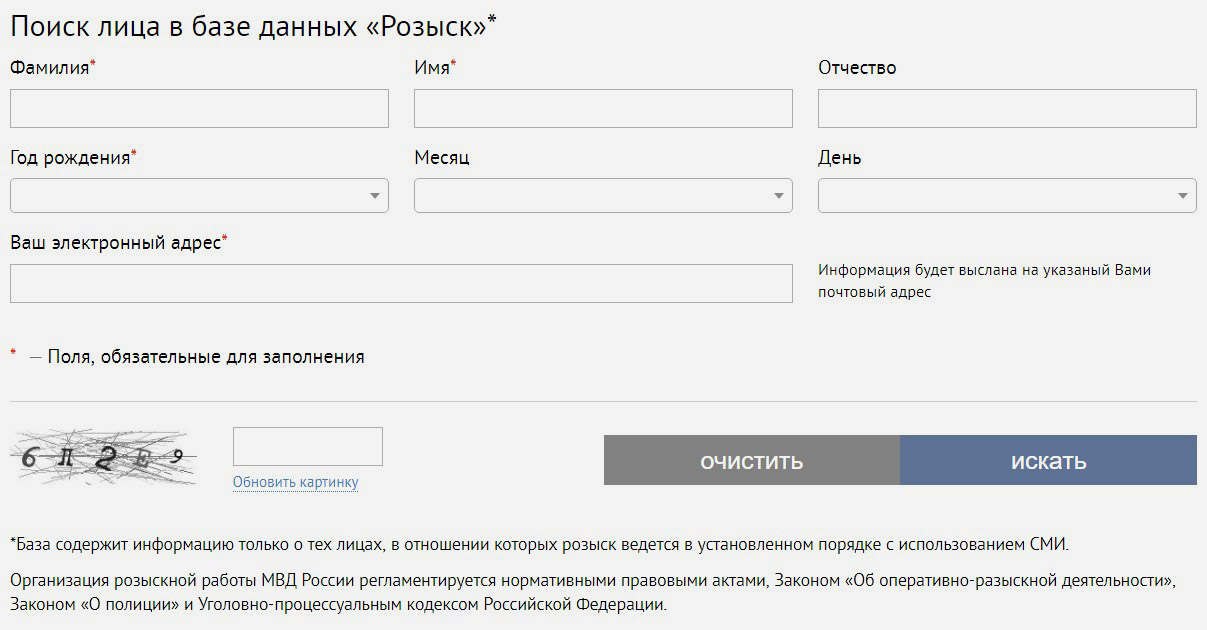
Task: Expand the Месяц dropdown list
Action: click(x=603, y=195)
